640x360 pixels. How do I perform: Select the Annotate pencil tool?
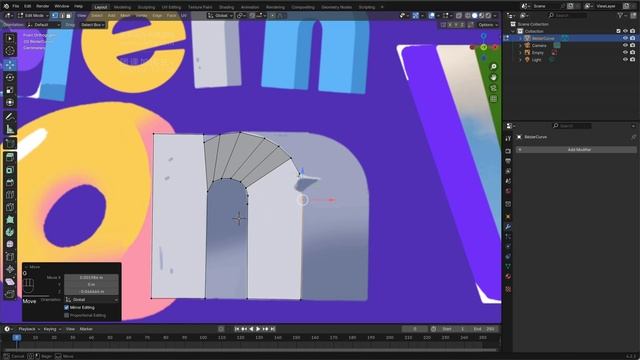point(10,116)
